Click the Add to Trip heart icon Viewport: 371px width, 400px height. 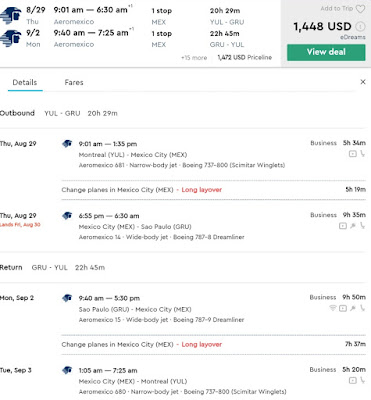[360, 9]
